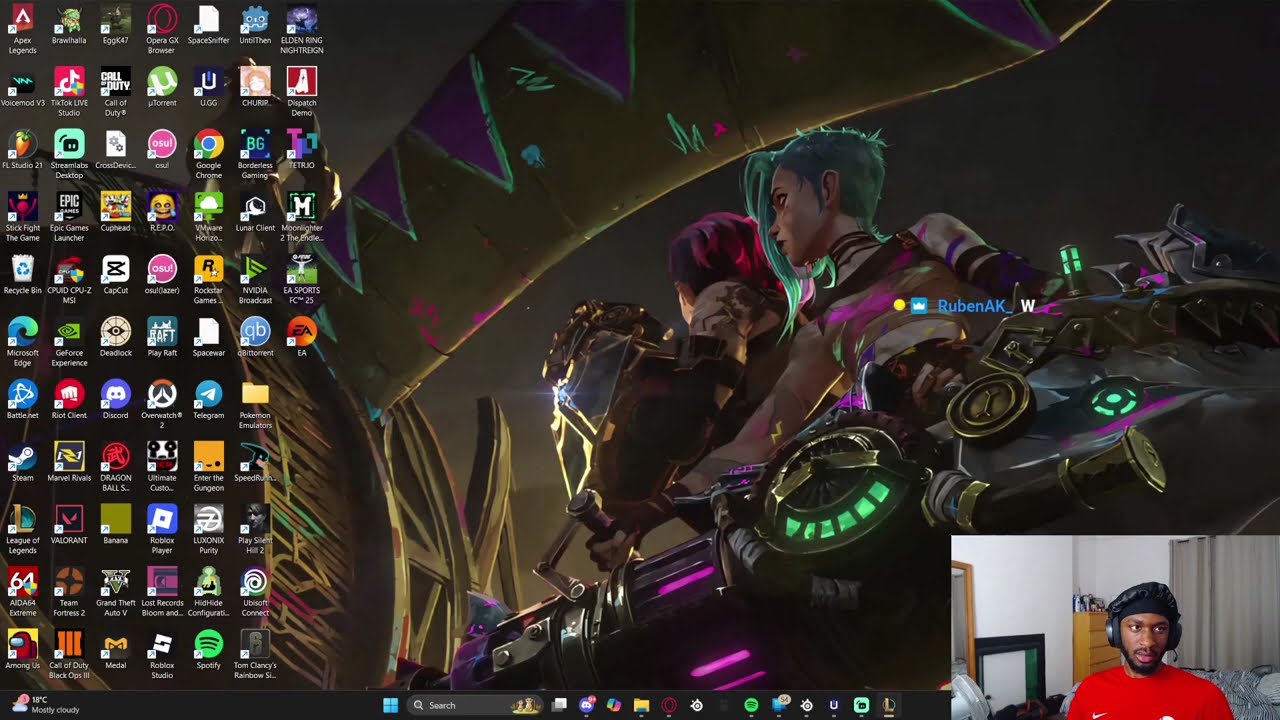Image resolution: width=1280 pixels, height=720 pixels.
Task: Select the Telegram desktop icon
Action: coord(208,400)
